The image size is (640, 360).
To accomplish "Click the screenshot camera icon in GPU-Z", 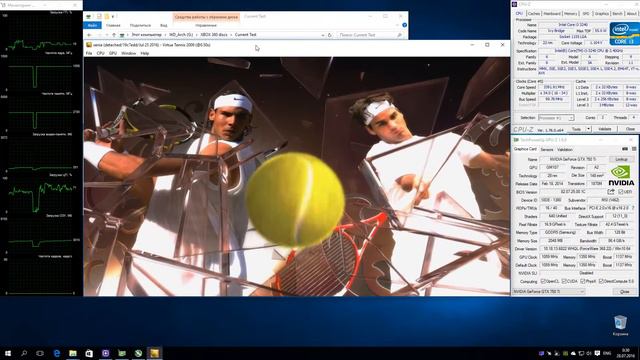I will point(625,149).
